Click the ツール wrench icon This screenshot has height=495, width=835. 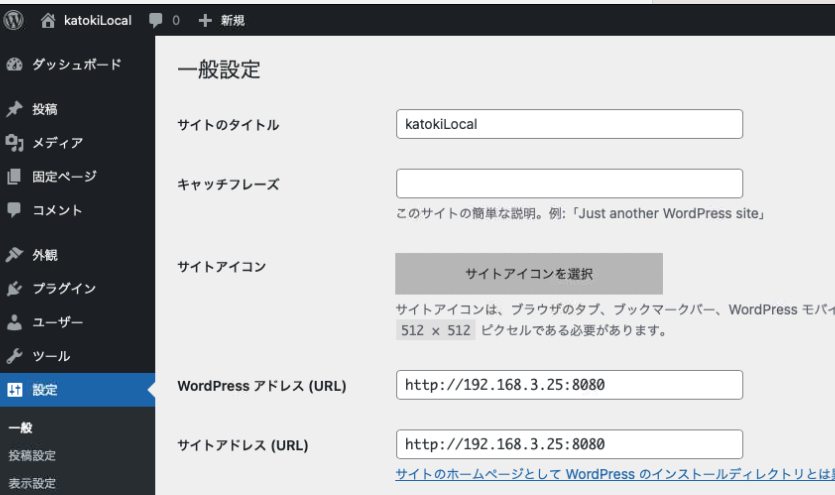[x=14, y=357]
